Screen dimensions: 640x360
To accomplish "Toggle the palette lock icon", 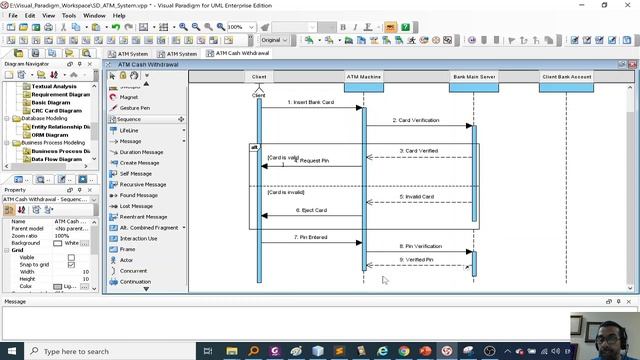I will click(x=123, y=76).
